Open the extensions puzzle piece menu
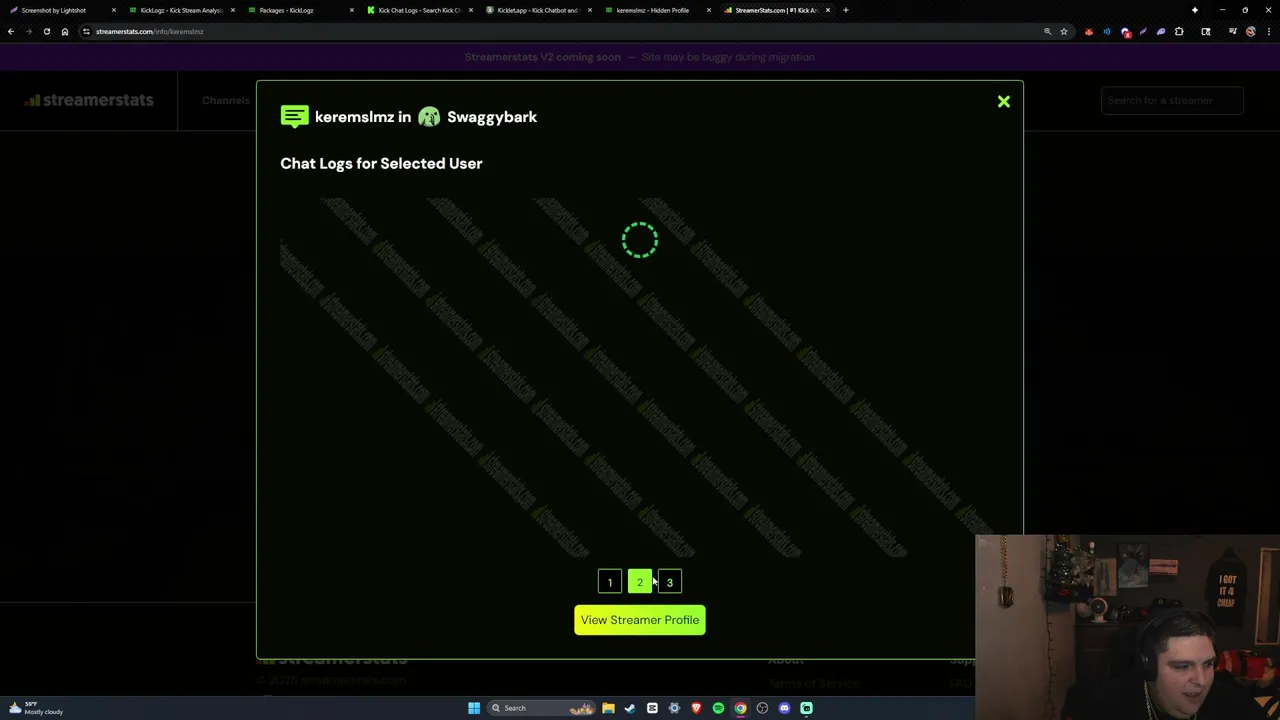Screen dimensions: 1280x720 1179,31
